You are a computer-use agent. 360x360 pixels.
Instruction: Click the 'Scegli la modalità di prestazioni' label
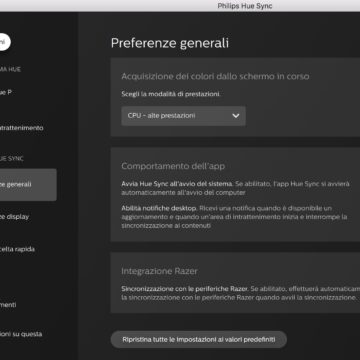point(171,94)
